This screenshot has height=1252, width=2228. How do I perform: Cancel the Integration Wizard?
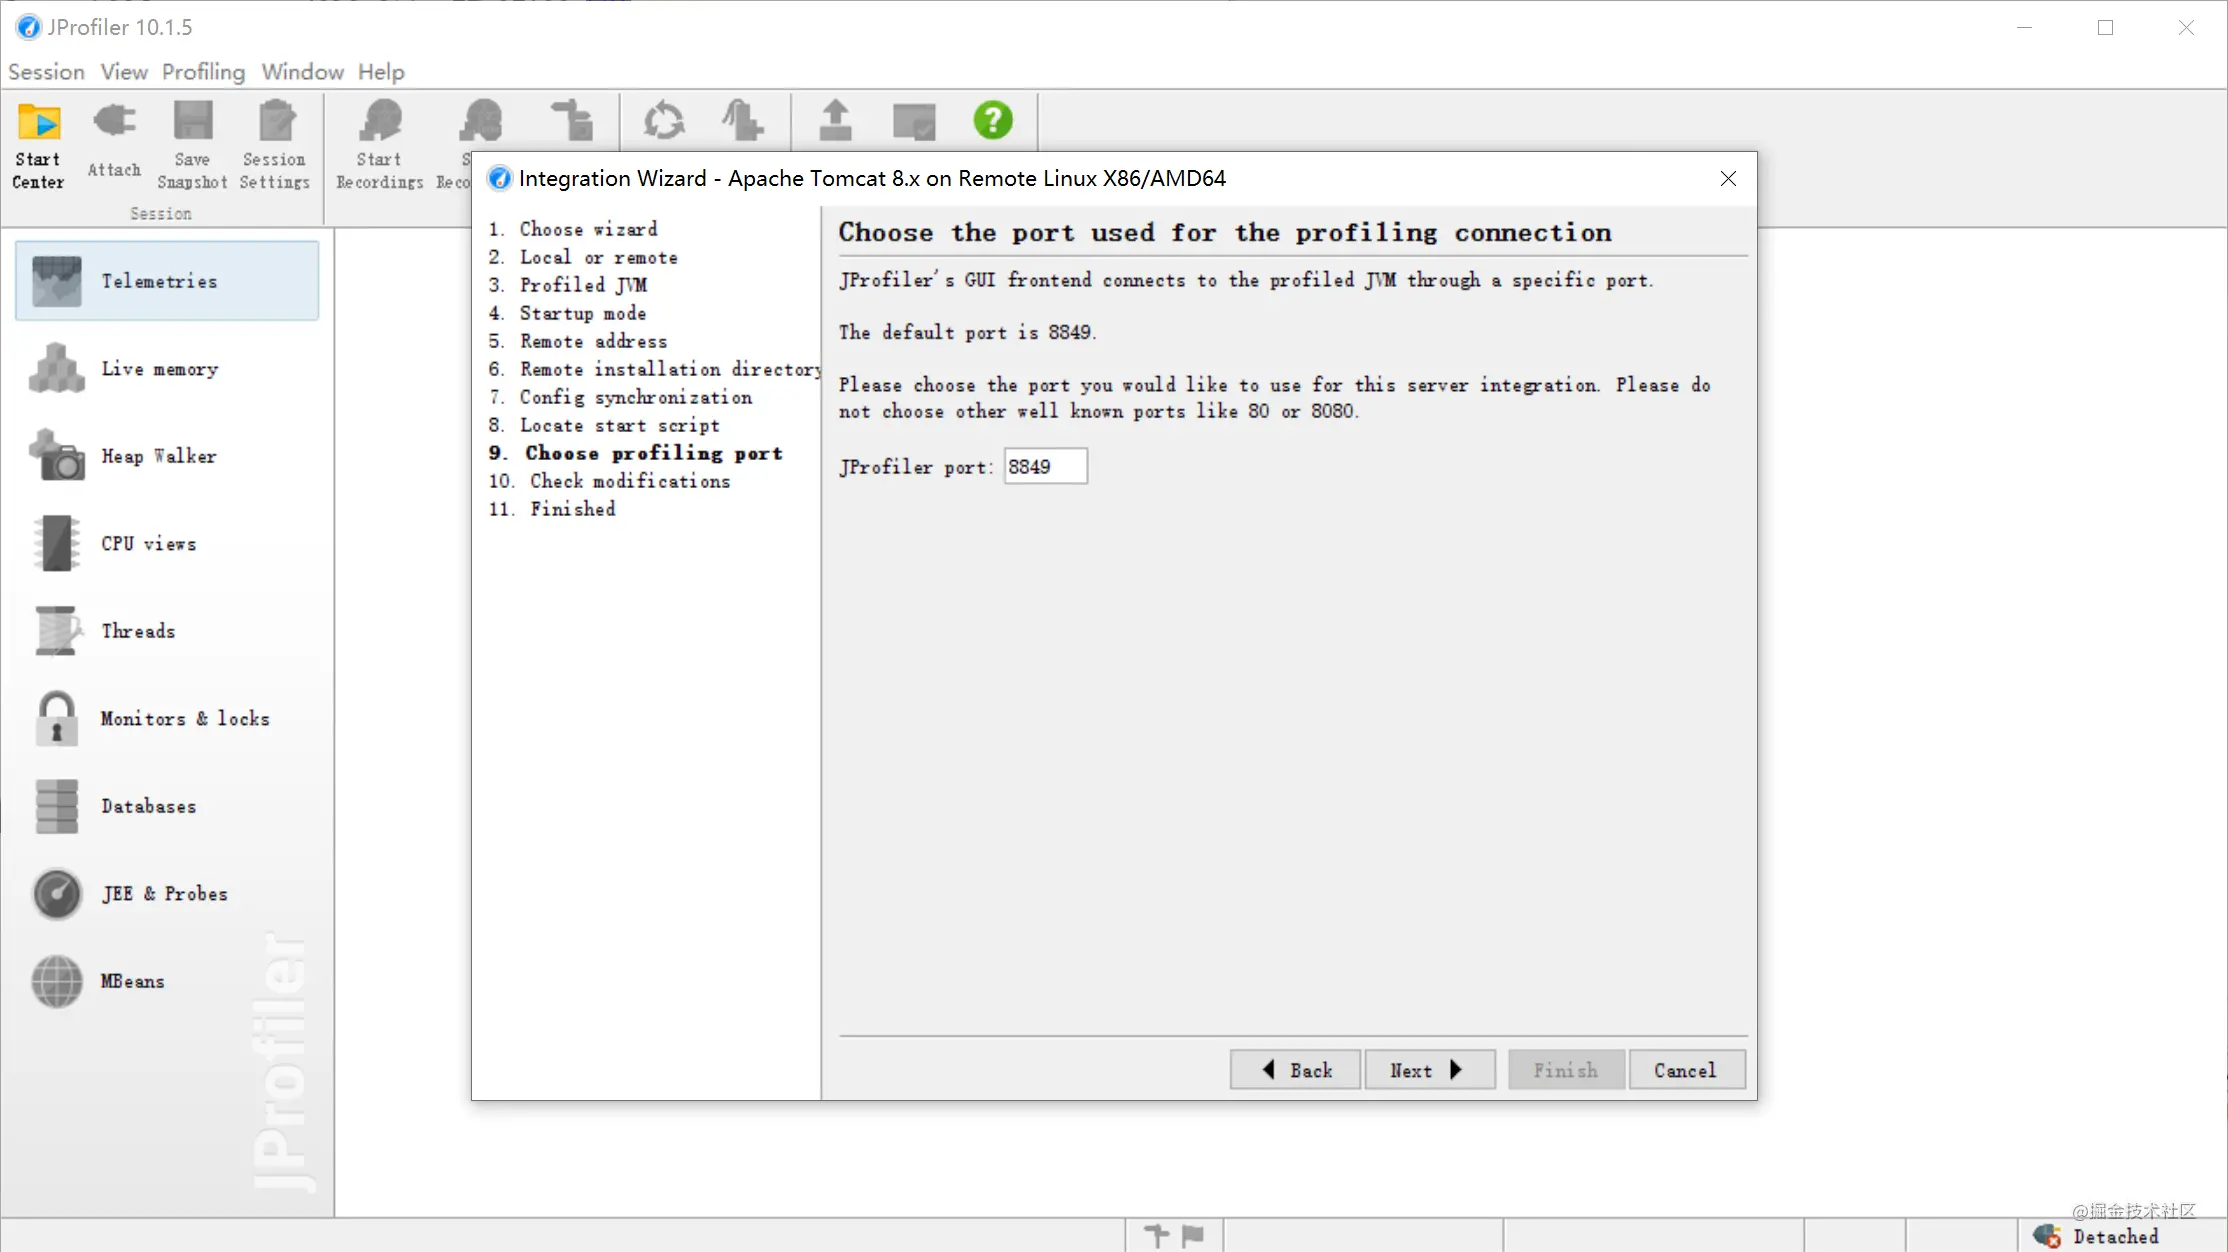[1686, 1069]
